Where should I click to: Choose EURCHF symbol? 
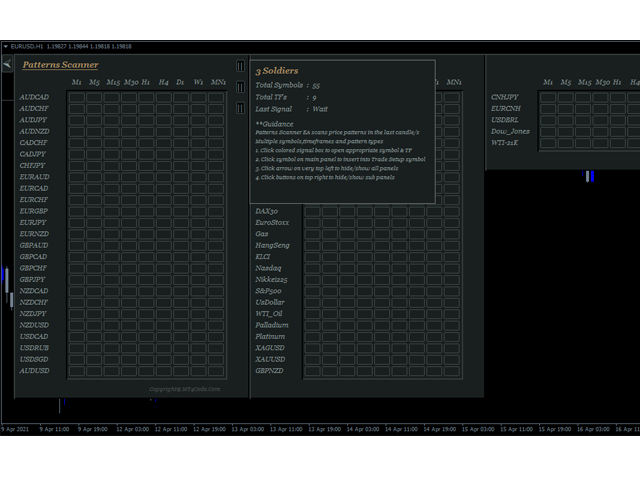(34, 200)
